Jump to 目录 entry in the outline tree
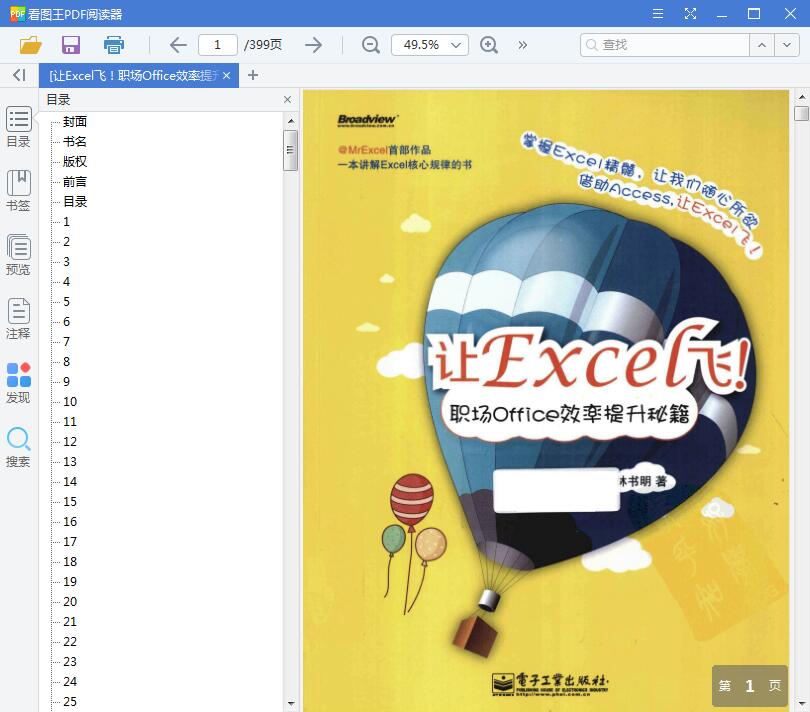 tap(75, 202)
